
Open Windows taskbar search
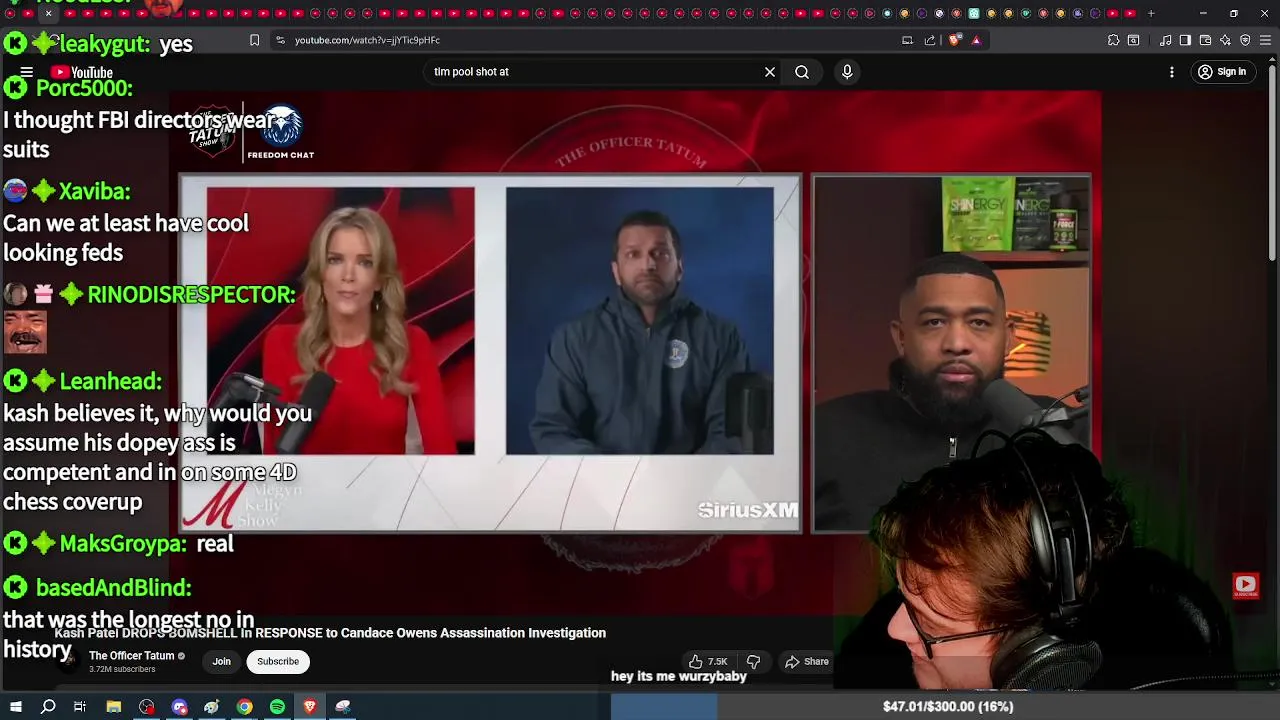[48, 707]
